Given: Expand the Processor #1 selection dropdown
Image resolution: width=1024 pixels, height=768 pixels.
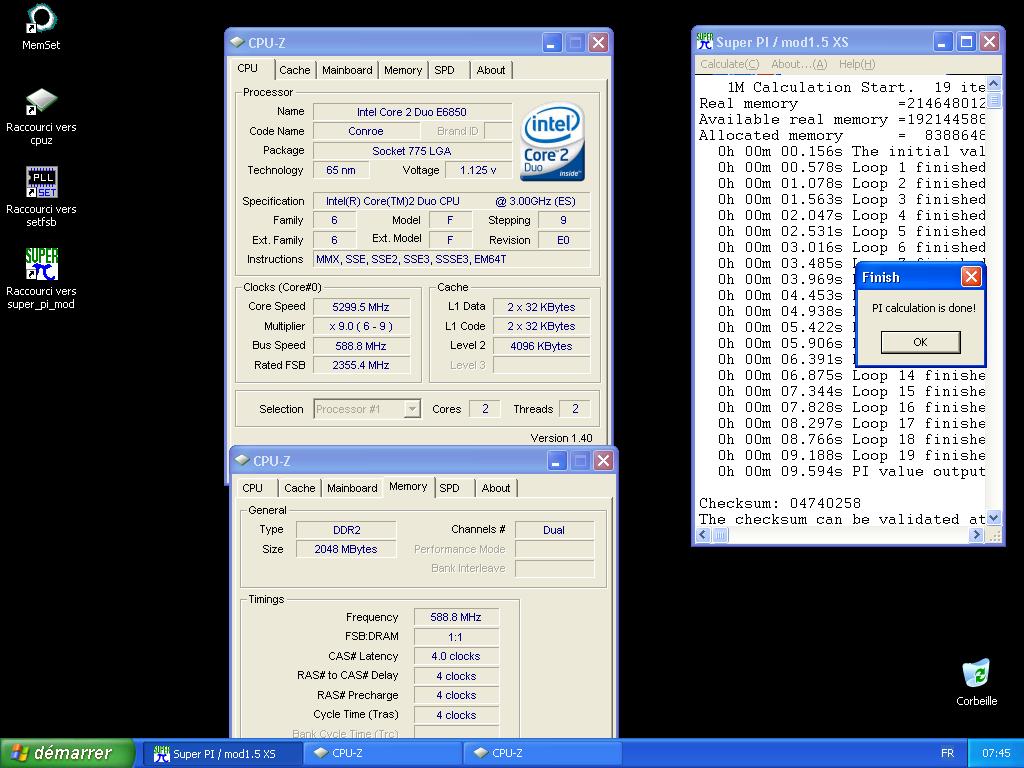Looking at the screenshot, I should click(x=411, y=409).
